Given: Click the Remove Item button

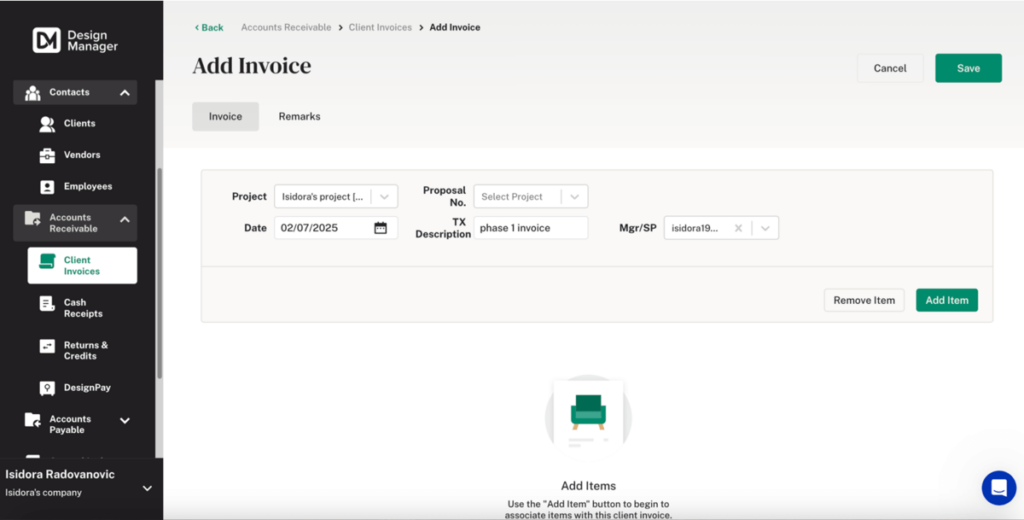Looking at the screenshot, I should [864, 301].
